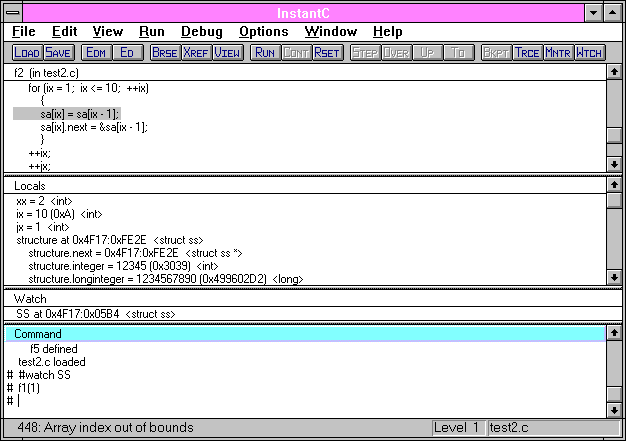Open the Debug menu
Viewport: 626px width, 441px height.
click(201, 32)
